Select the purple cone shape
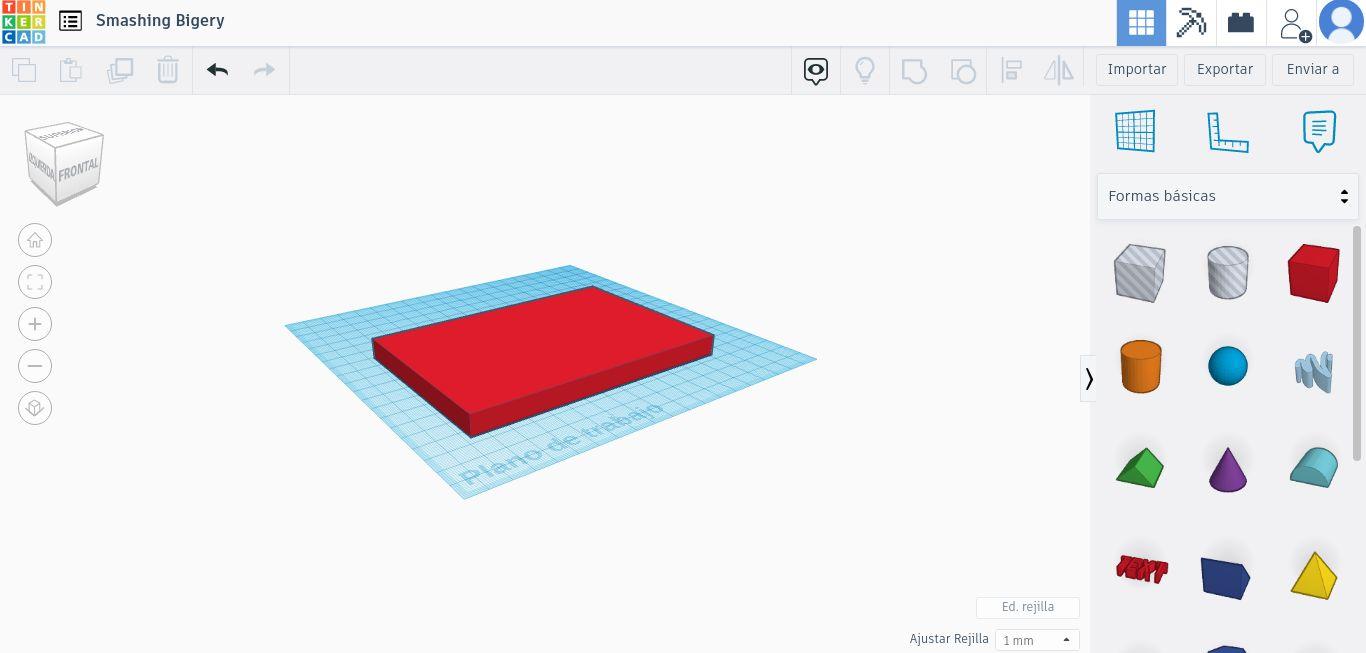Image resolution: width=1366 pixels, height=653 pixels. 1227,469
